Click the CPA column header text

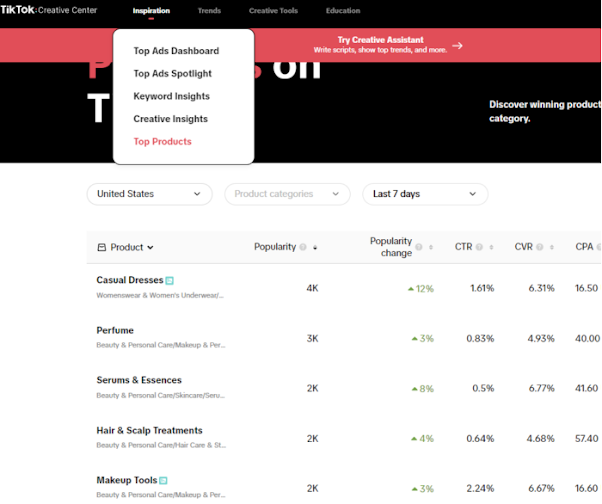tap(584, 246)
